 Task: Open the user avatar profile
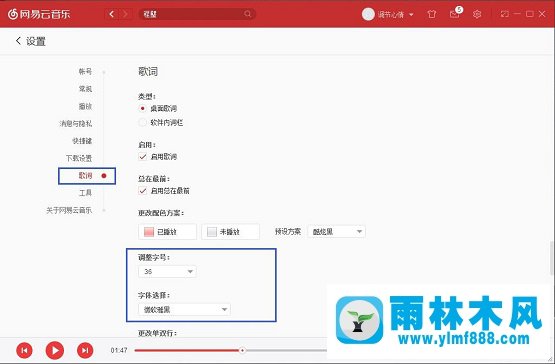pos(368,14)
